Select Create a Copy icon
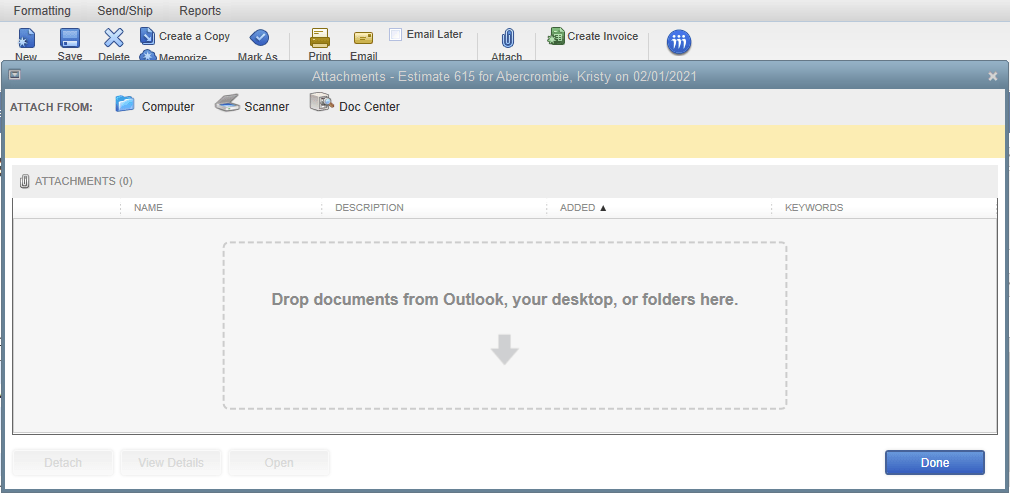Viewport: 1010px width, 494px height. 148,35
